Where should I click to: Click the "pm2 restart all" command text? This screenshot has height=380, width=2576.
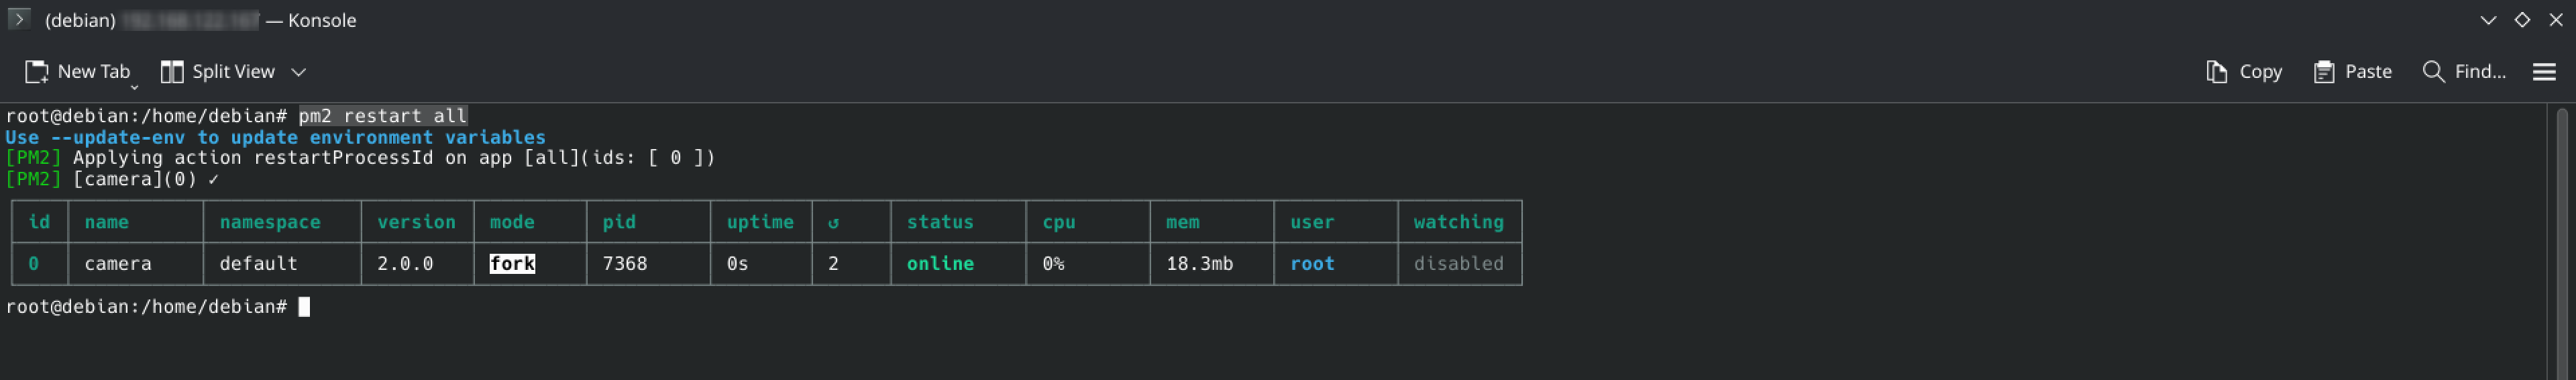point(382,116)
